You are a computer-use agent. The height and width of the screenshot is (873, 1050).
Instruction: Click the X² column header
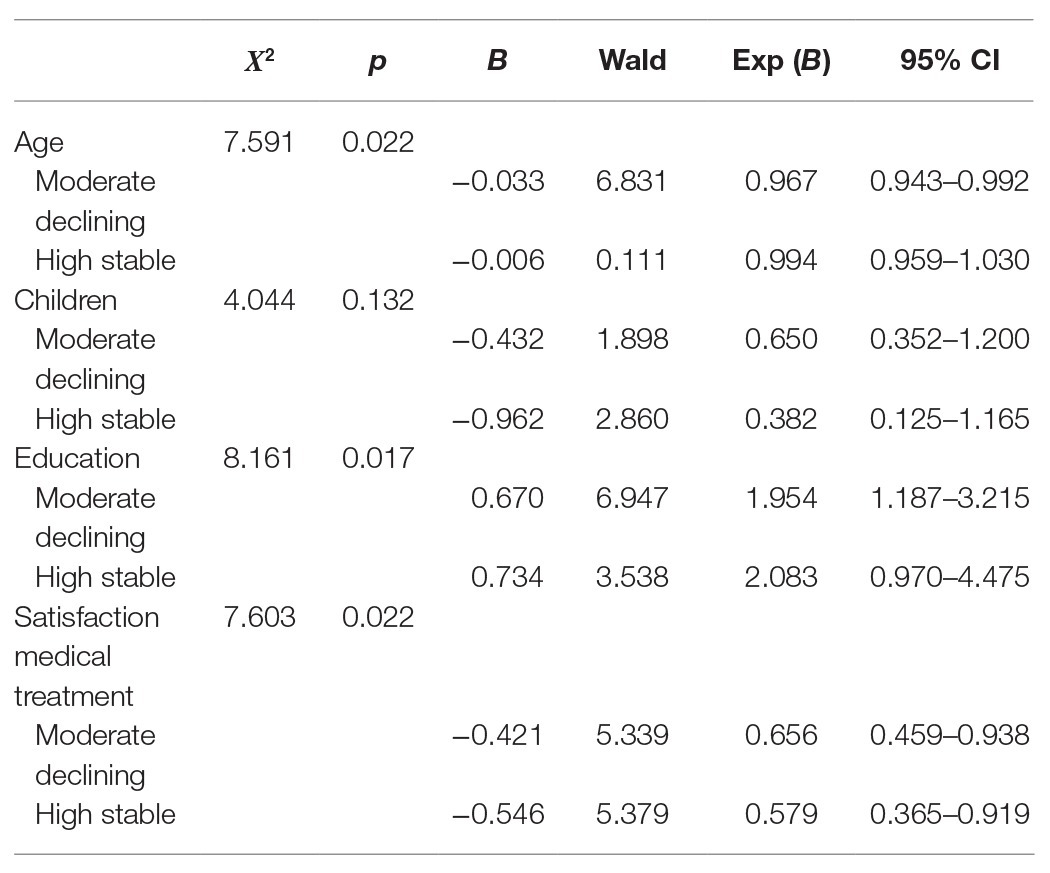(x=259, y=61)
